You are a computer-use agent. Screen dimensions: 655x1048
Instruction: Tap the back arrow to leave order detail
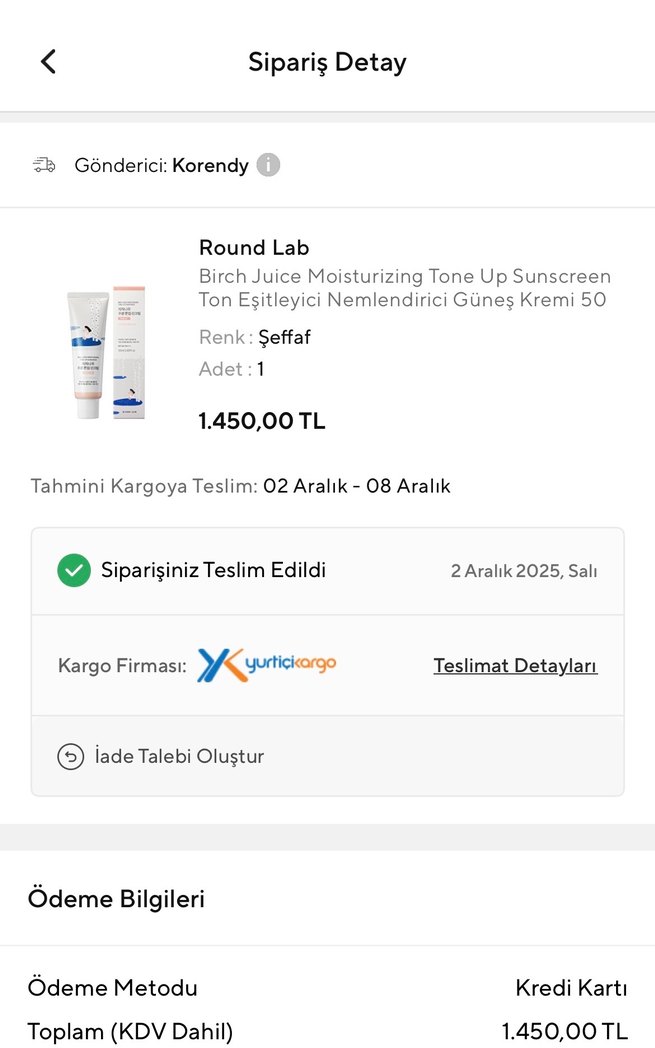coord(47,61)
